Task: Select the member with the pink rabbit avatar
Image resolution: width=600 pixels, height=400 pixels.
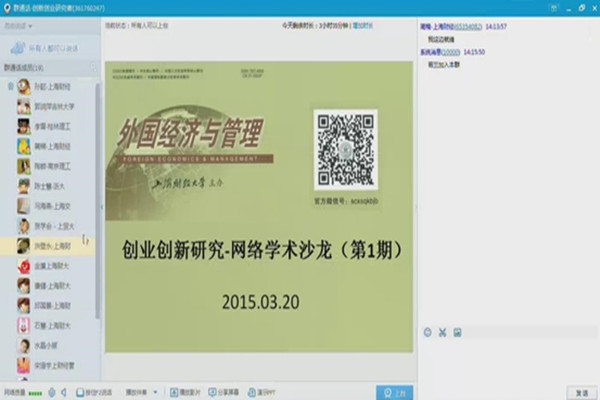Action: coord(24,325)
